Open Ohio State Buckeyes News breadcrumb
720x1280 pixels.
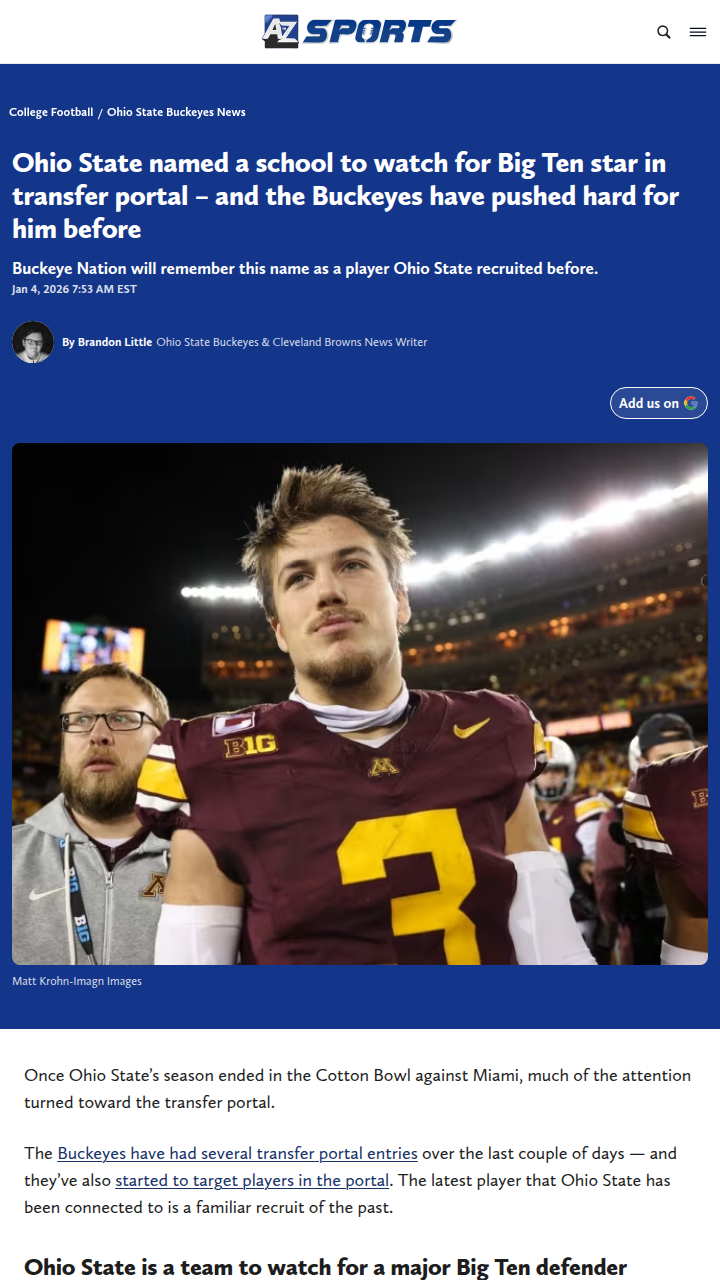176,112
